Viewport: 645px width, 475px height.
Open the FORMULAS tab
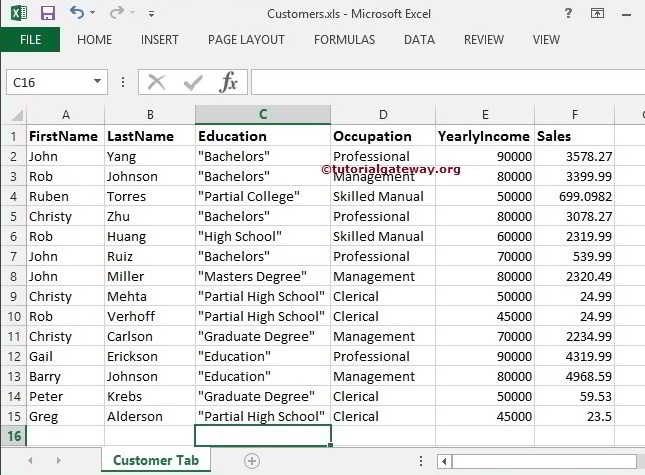pyautogui.click(x=344, y=39)
